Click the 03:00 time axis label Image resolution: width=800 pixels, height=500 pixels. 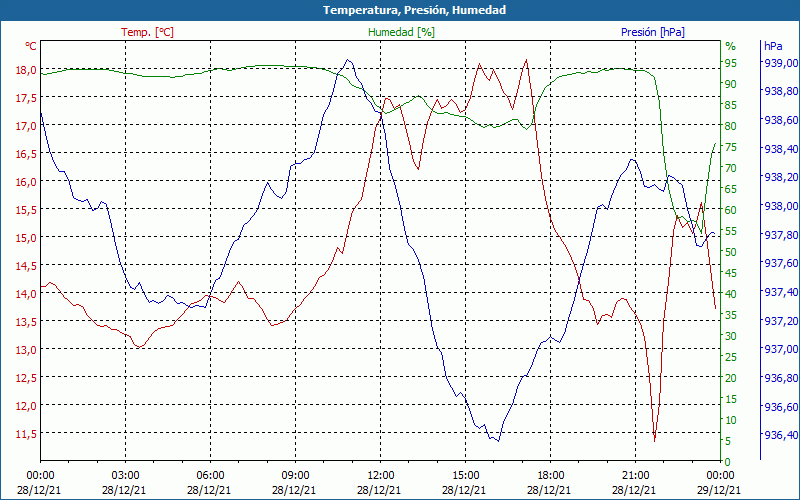tap(124, 476)
